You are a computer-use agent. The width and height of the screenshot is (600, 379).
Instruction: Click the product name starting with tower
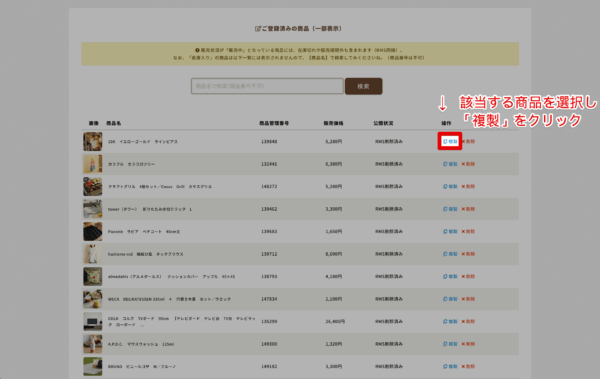click(x=150, y=209)
